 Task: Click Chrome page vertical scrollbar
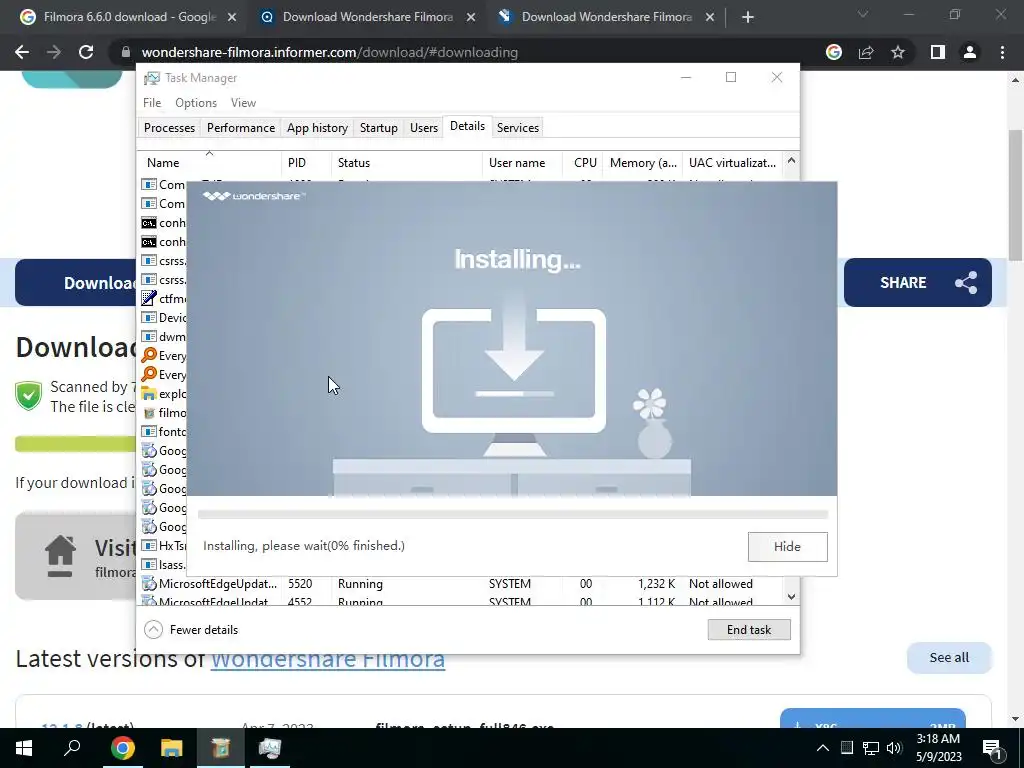click(1016, 196)
